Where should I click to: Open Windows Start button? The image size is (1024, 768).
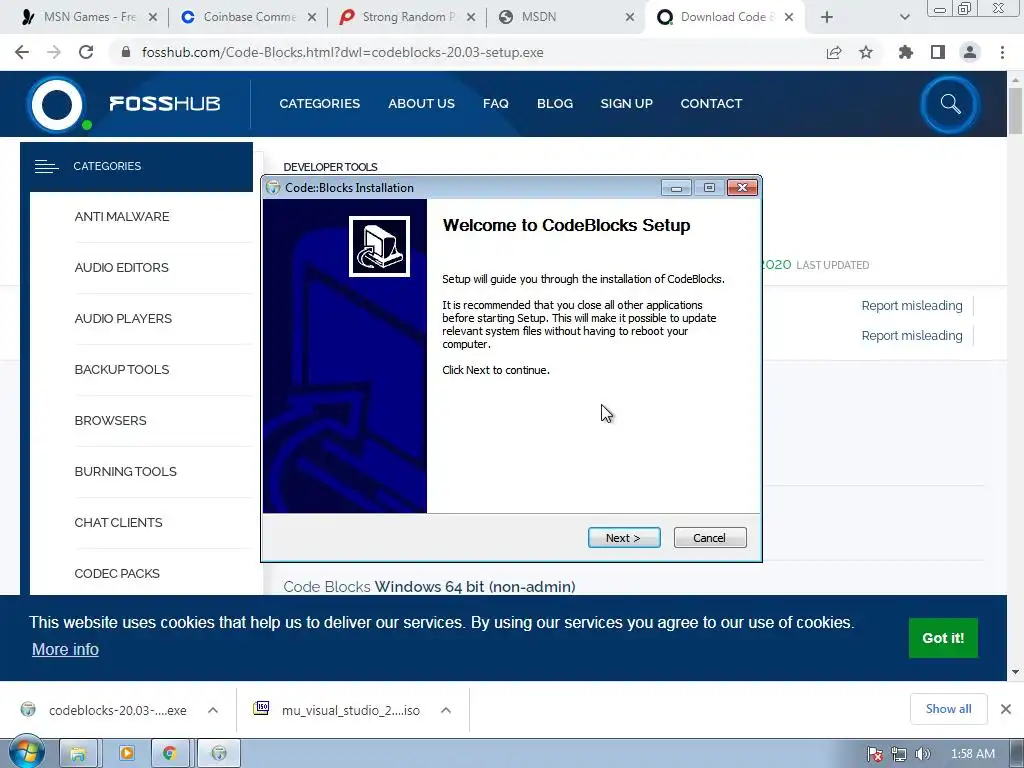[27, 753]
